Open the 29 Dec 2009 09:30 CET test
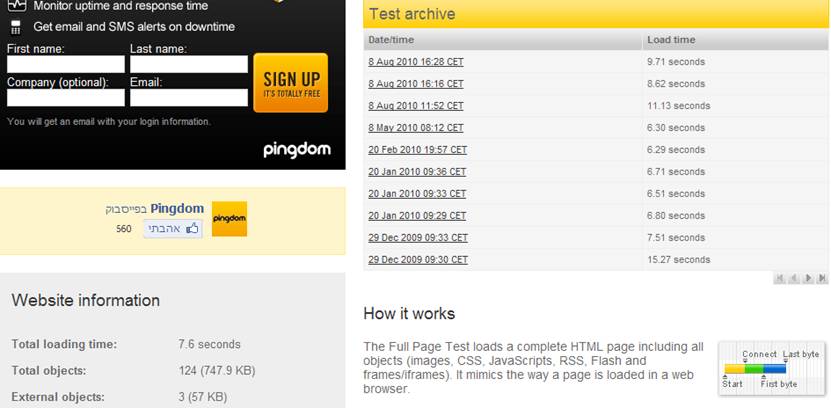Screen dimensions: 831x408 (418, 260)
